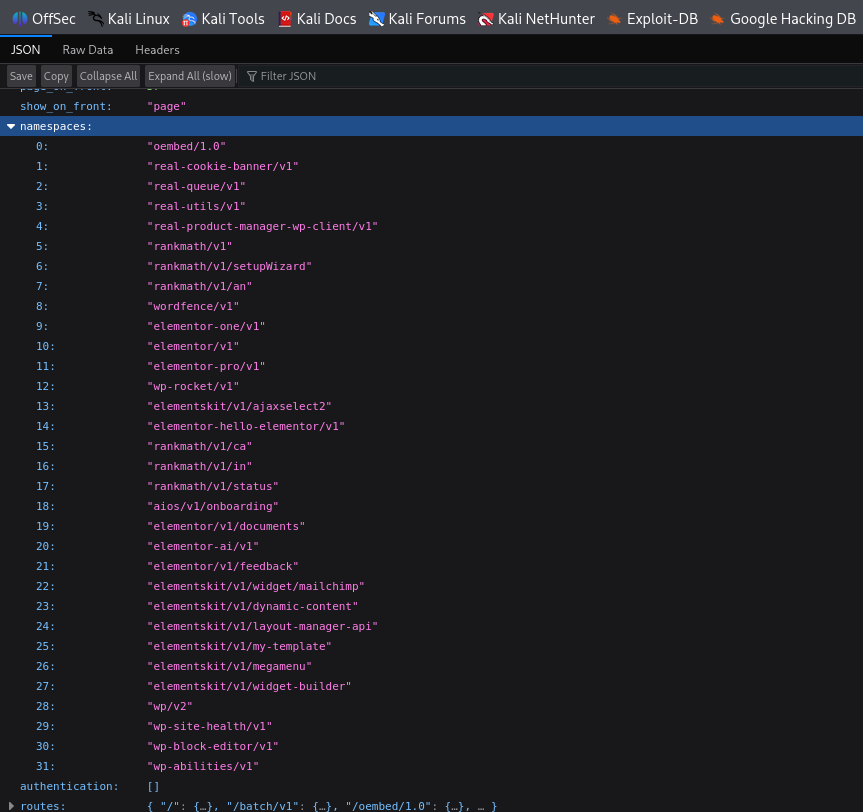Image resolution: width=863 pixels, height=812 pixels.
Task: Click the OffSec bookmark icon
Action: pyautogui.click(x=20, y=18)
